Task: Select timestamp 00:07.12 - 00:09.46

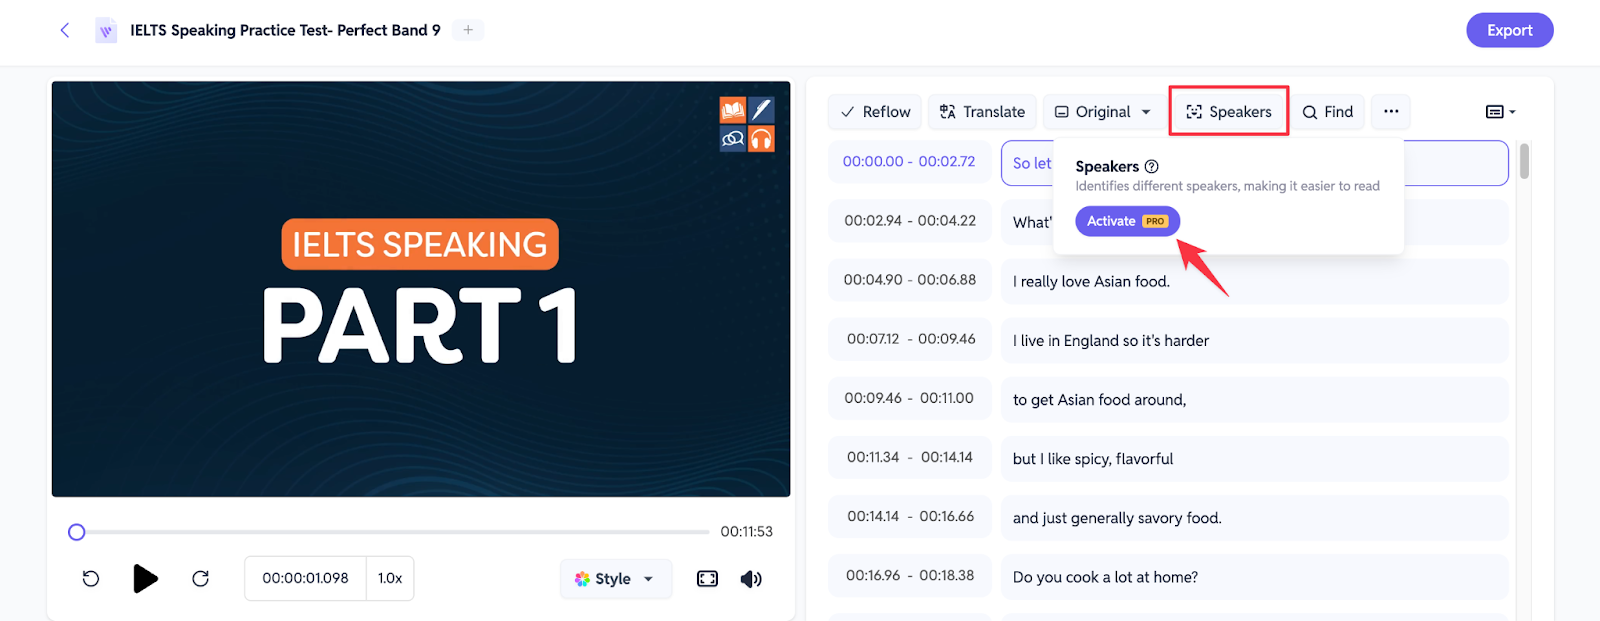Action: point(909,339)
